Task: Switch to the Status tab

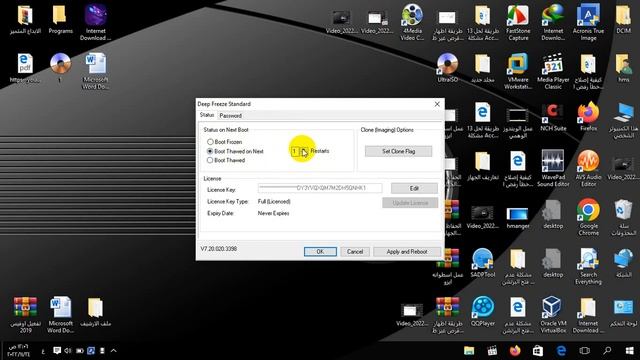Action: 207,115
